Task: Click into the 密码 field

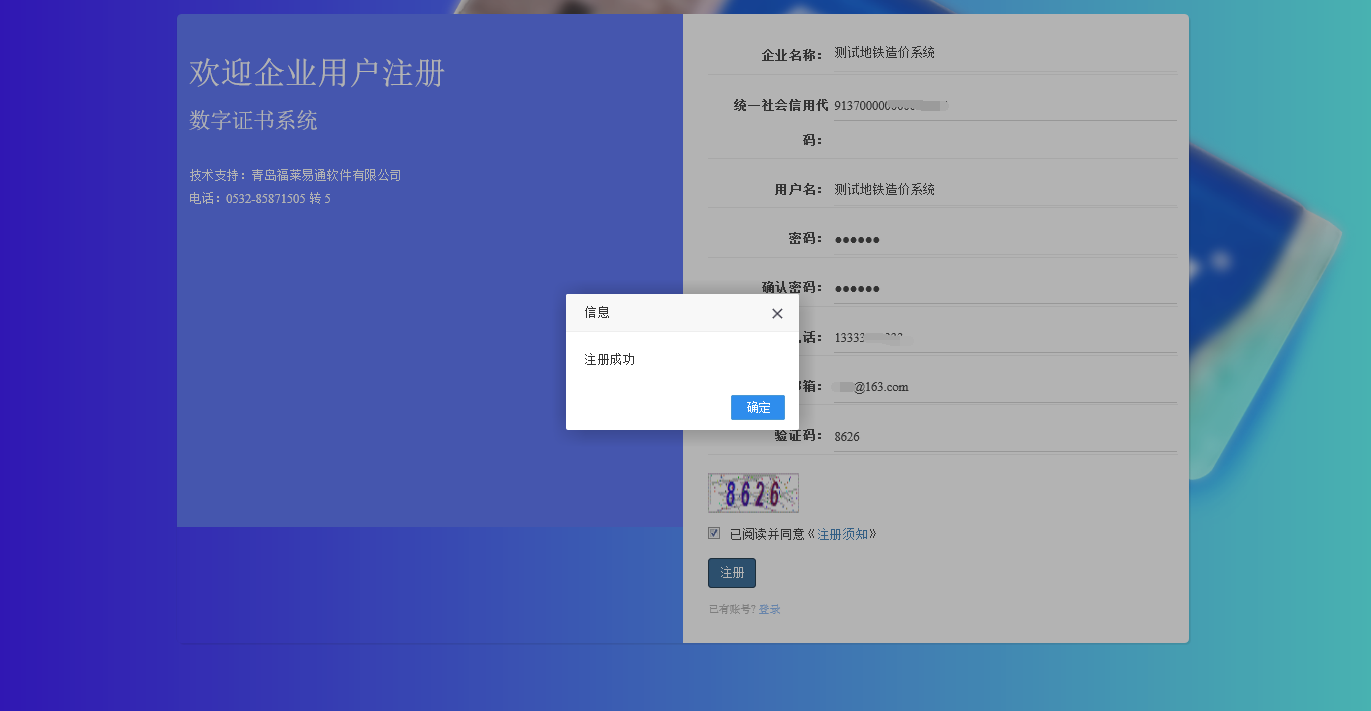Action: [x=1004, y=239]
